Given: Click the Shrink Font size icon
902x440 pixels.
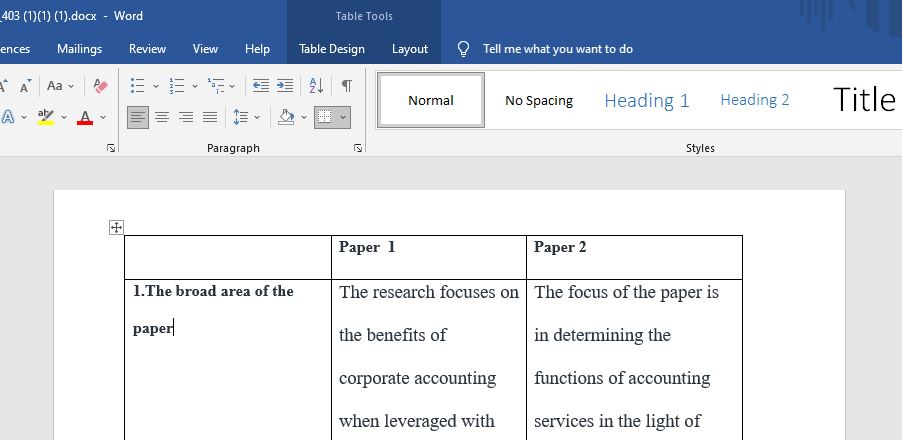Looking at the screenshot, I should [25, 86].
